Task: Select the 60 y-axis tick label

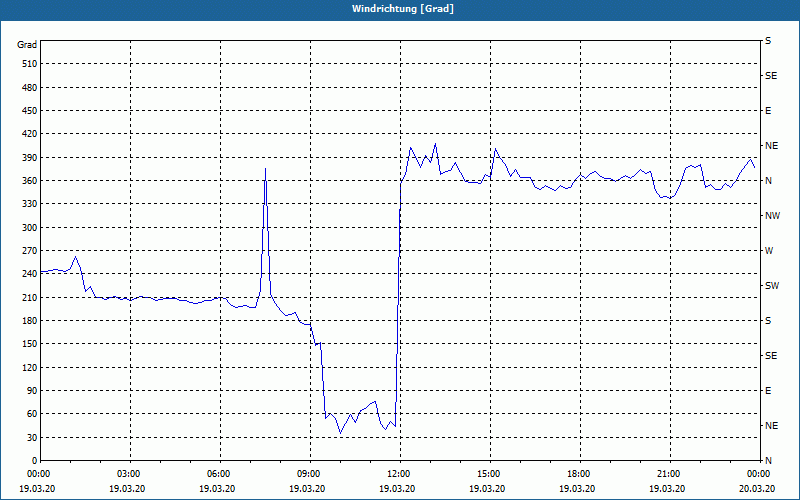Action: tap(32, 414)
